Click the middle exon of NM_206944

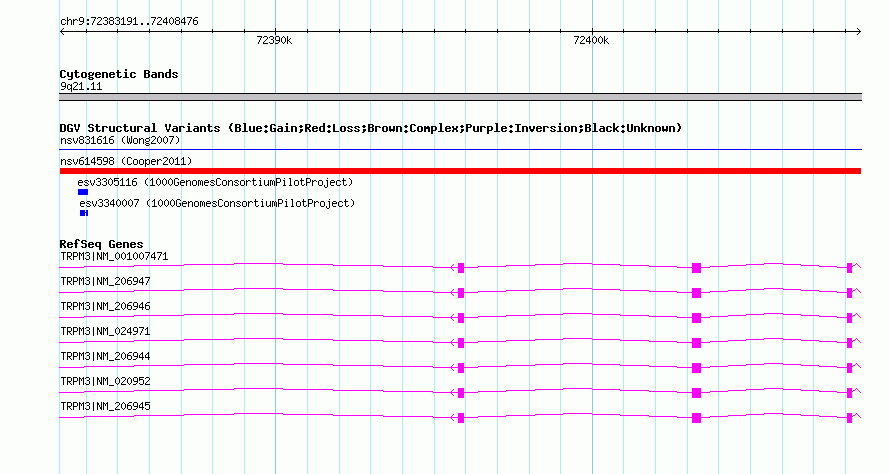pos(696,368)
